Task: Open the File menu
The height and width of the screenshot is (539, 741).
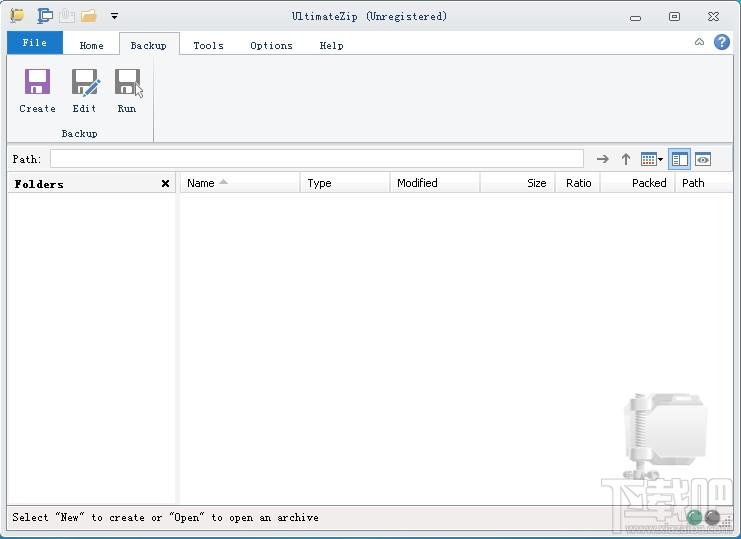Action: 34,43
